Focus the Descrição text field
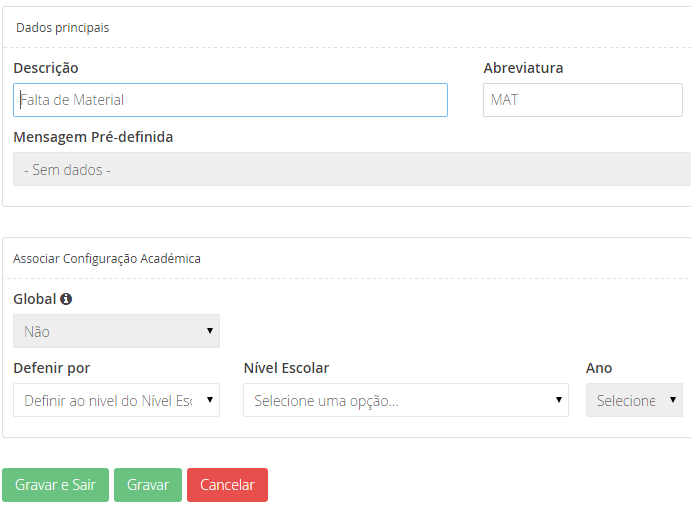The height and width of the screenshot is (510, 691). (x=230, y=100)
